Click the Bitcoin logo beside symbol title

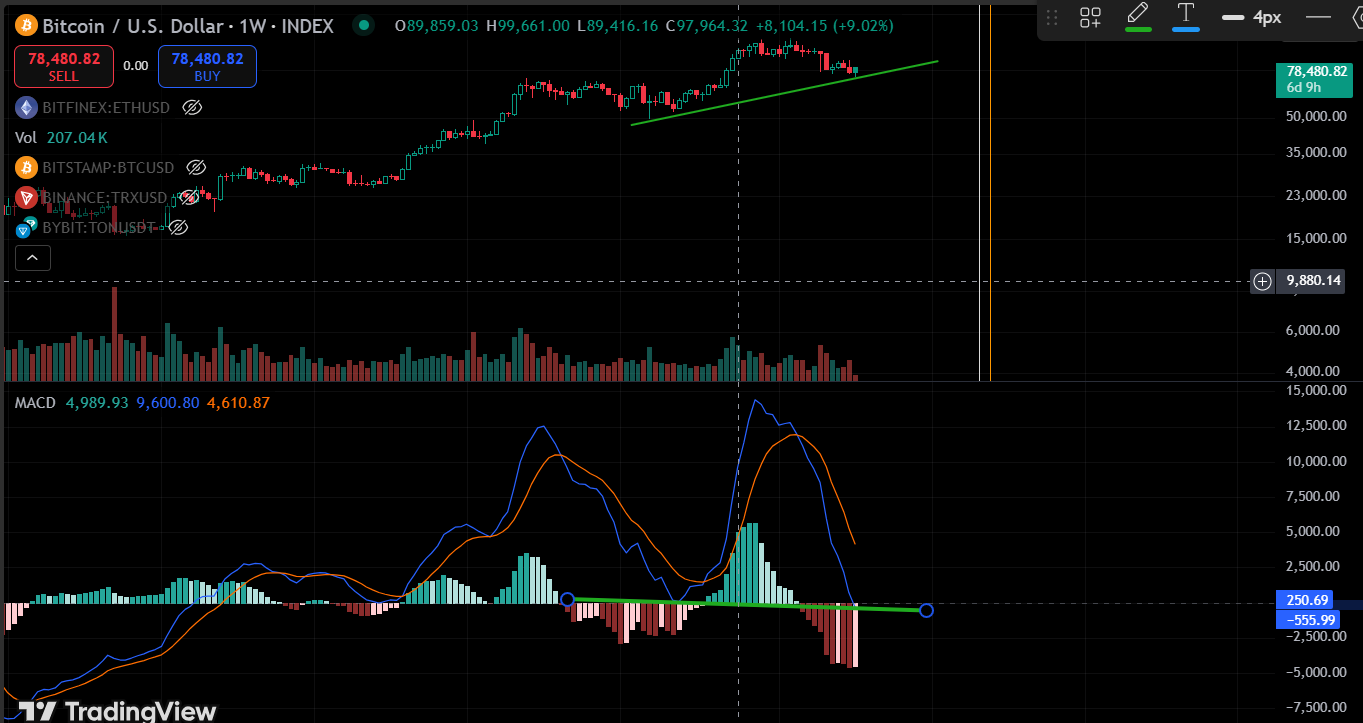click(27, 26)
